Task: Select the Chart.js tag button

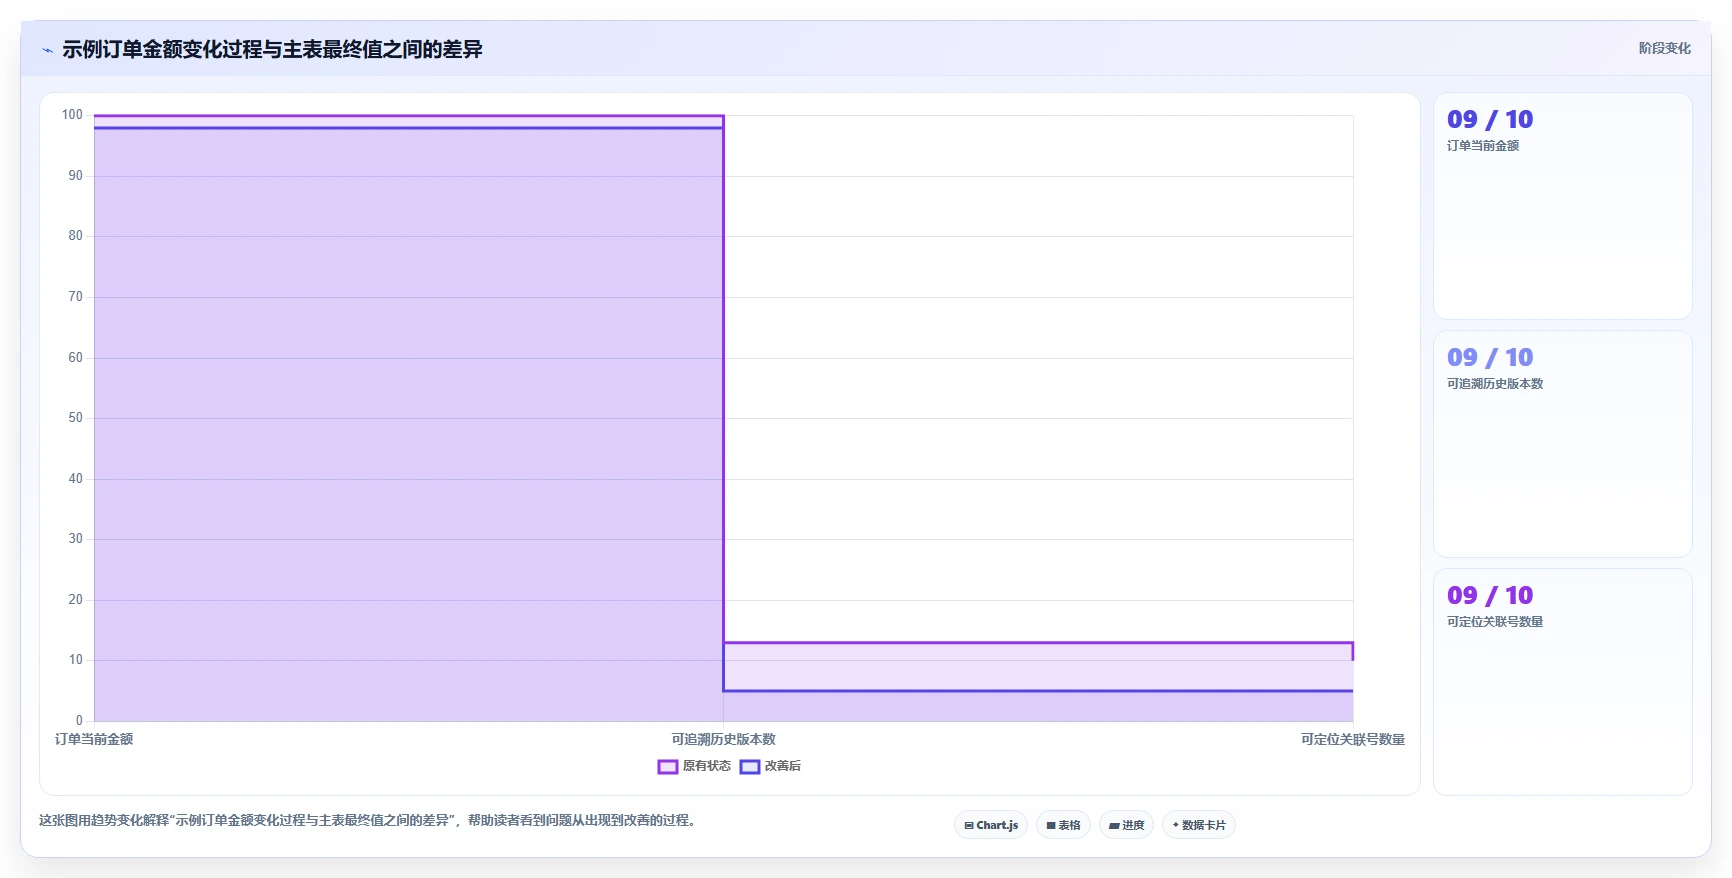Action: tap(991, 825)
